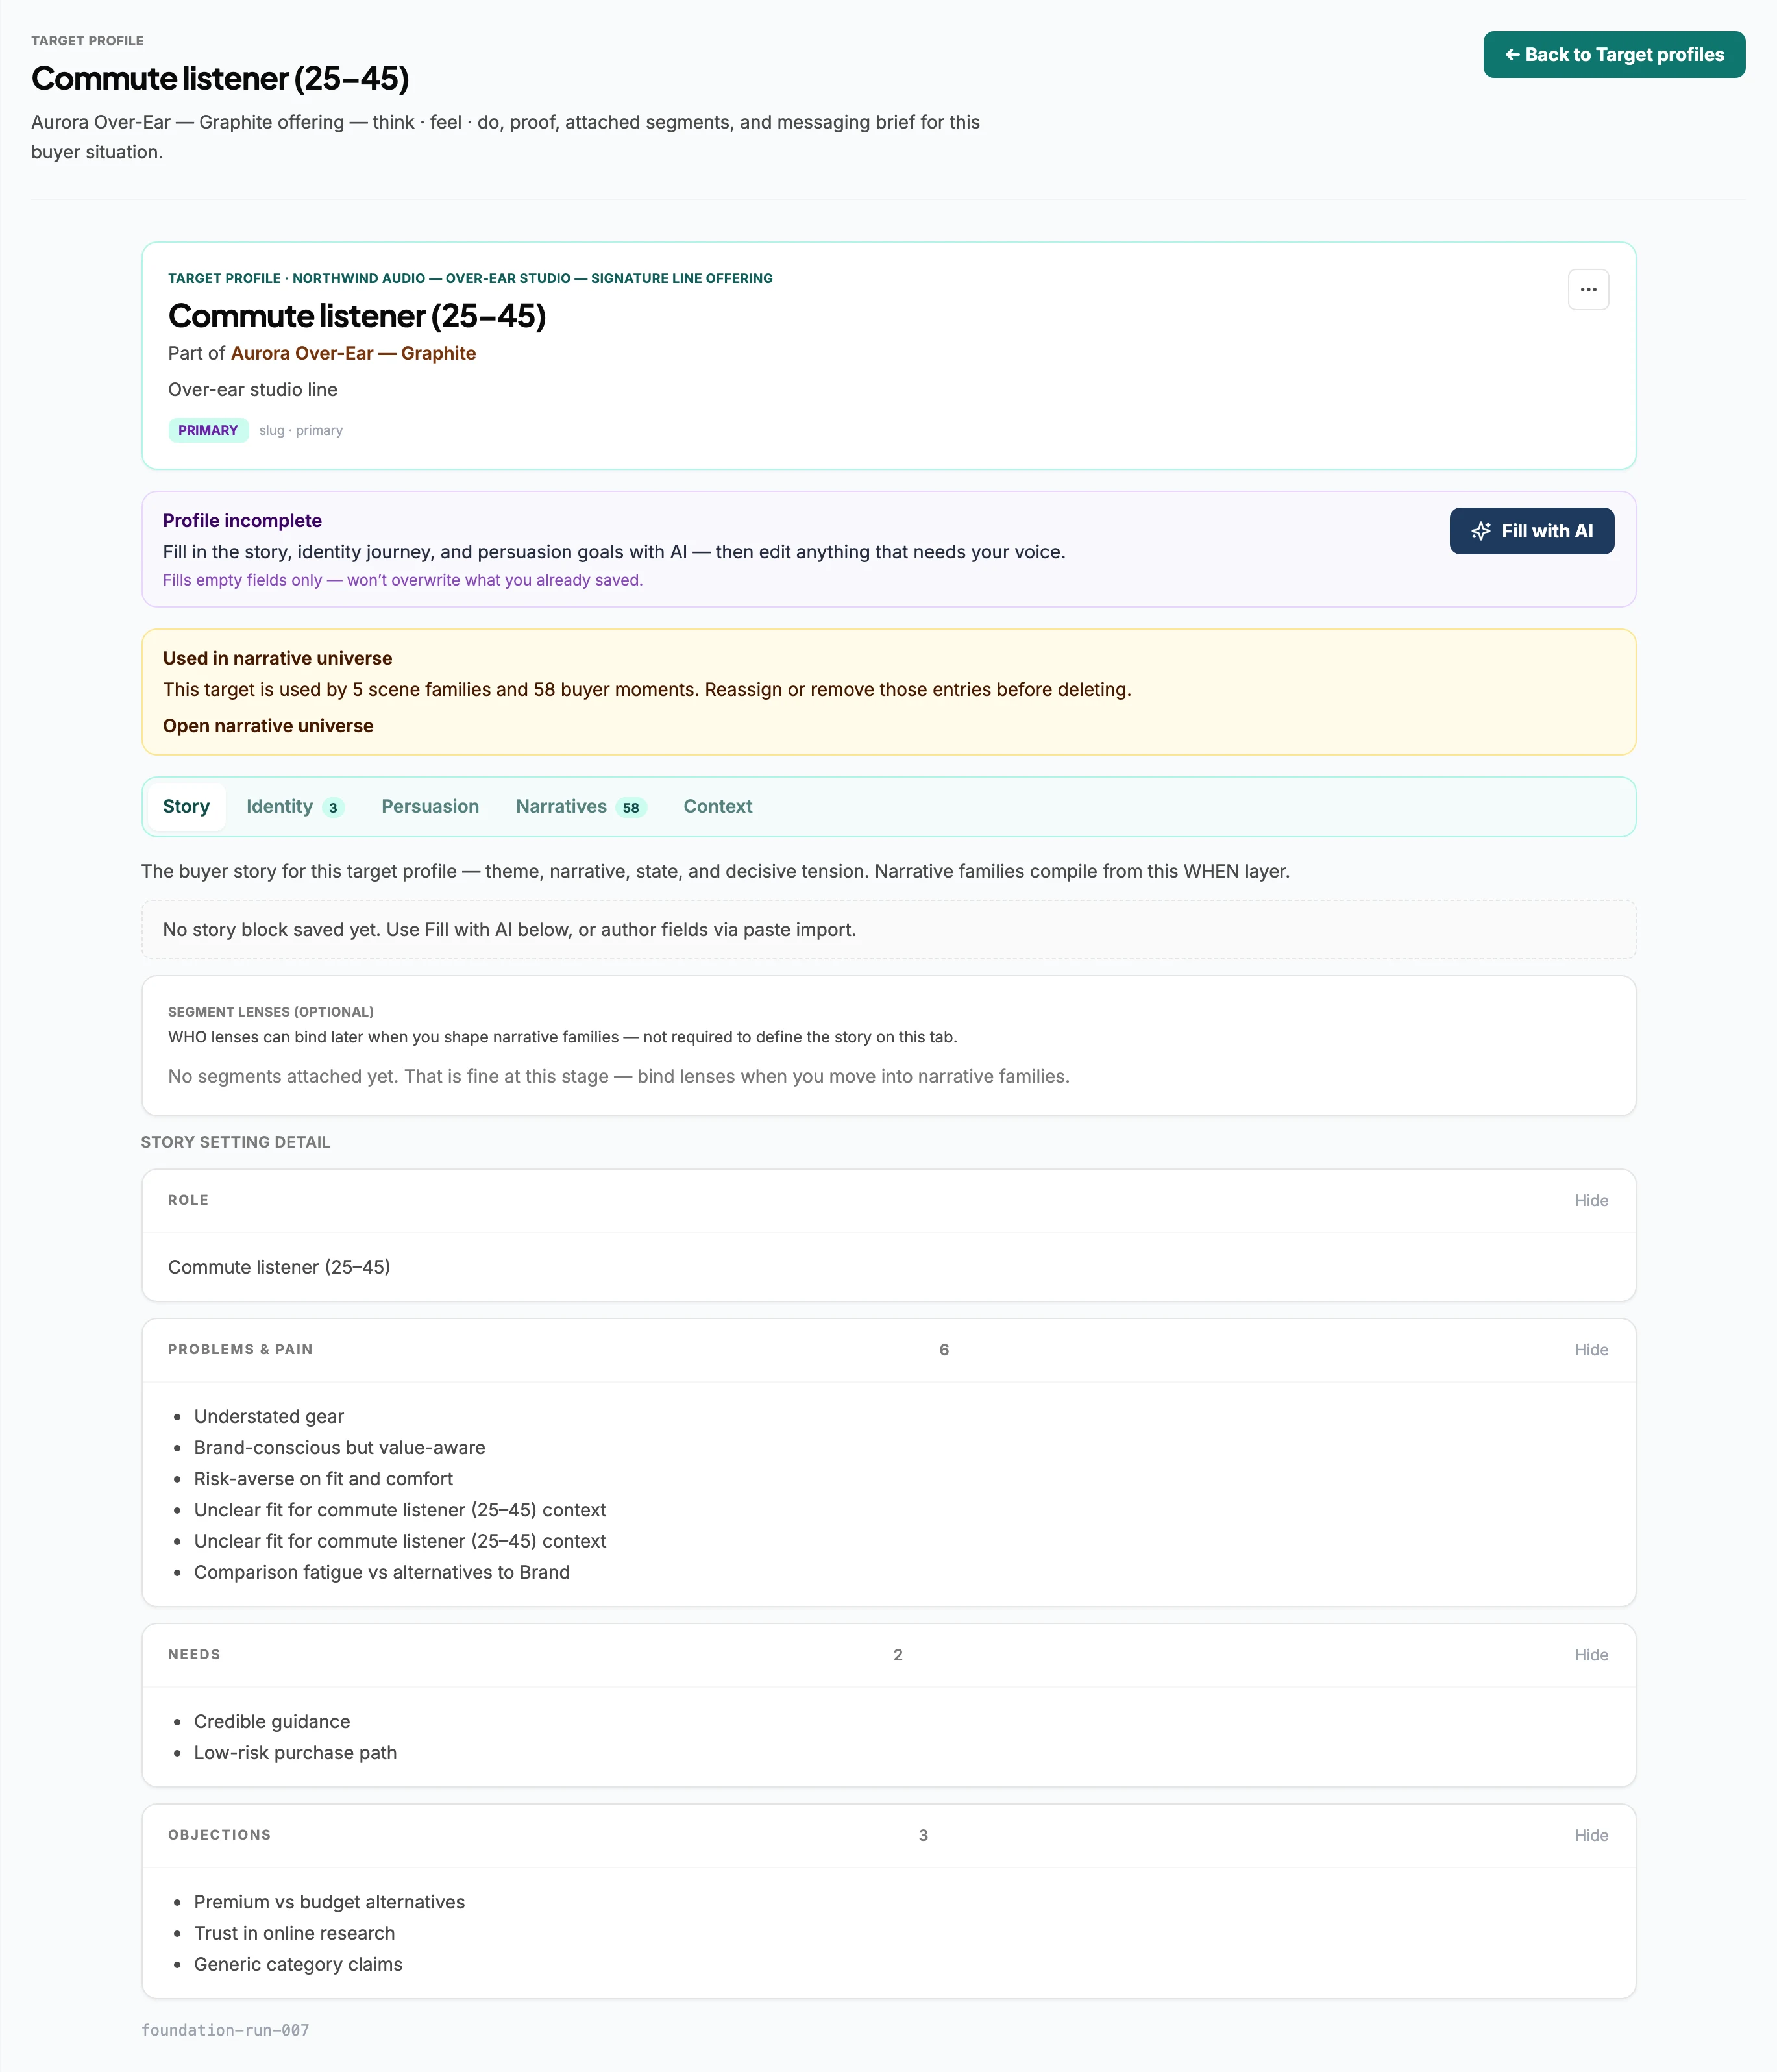The image size is (1777, 2072).
Task: Click the Back to Target profiles button
Action: point(1614,55)
